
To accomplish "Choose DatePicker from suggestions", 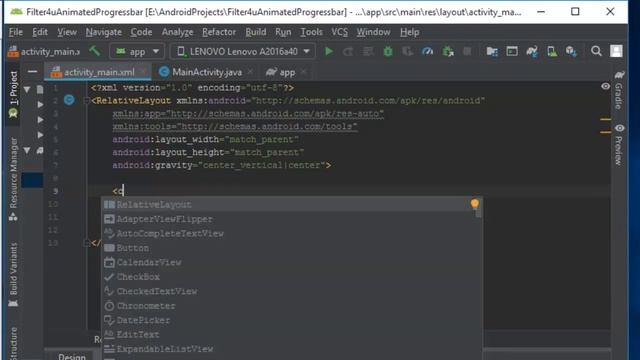I will (x=292, y=320).
